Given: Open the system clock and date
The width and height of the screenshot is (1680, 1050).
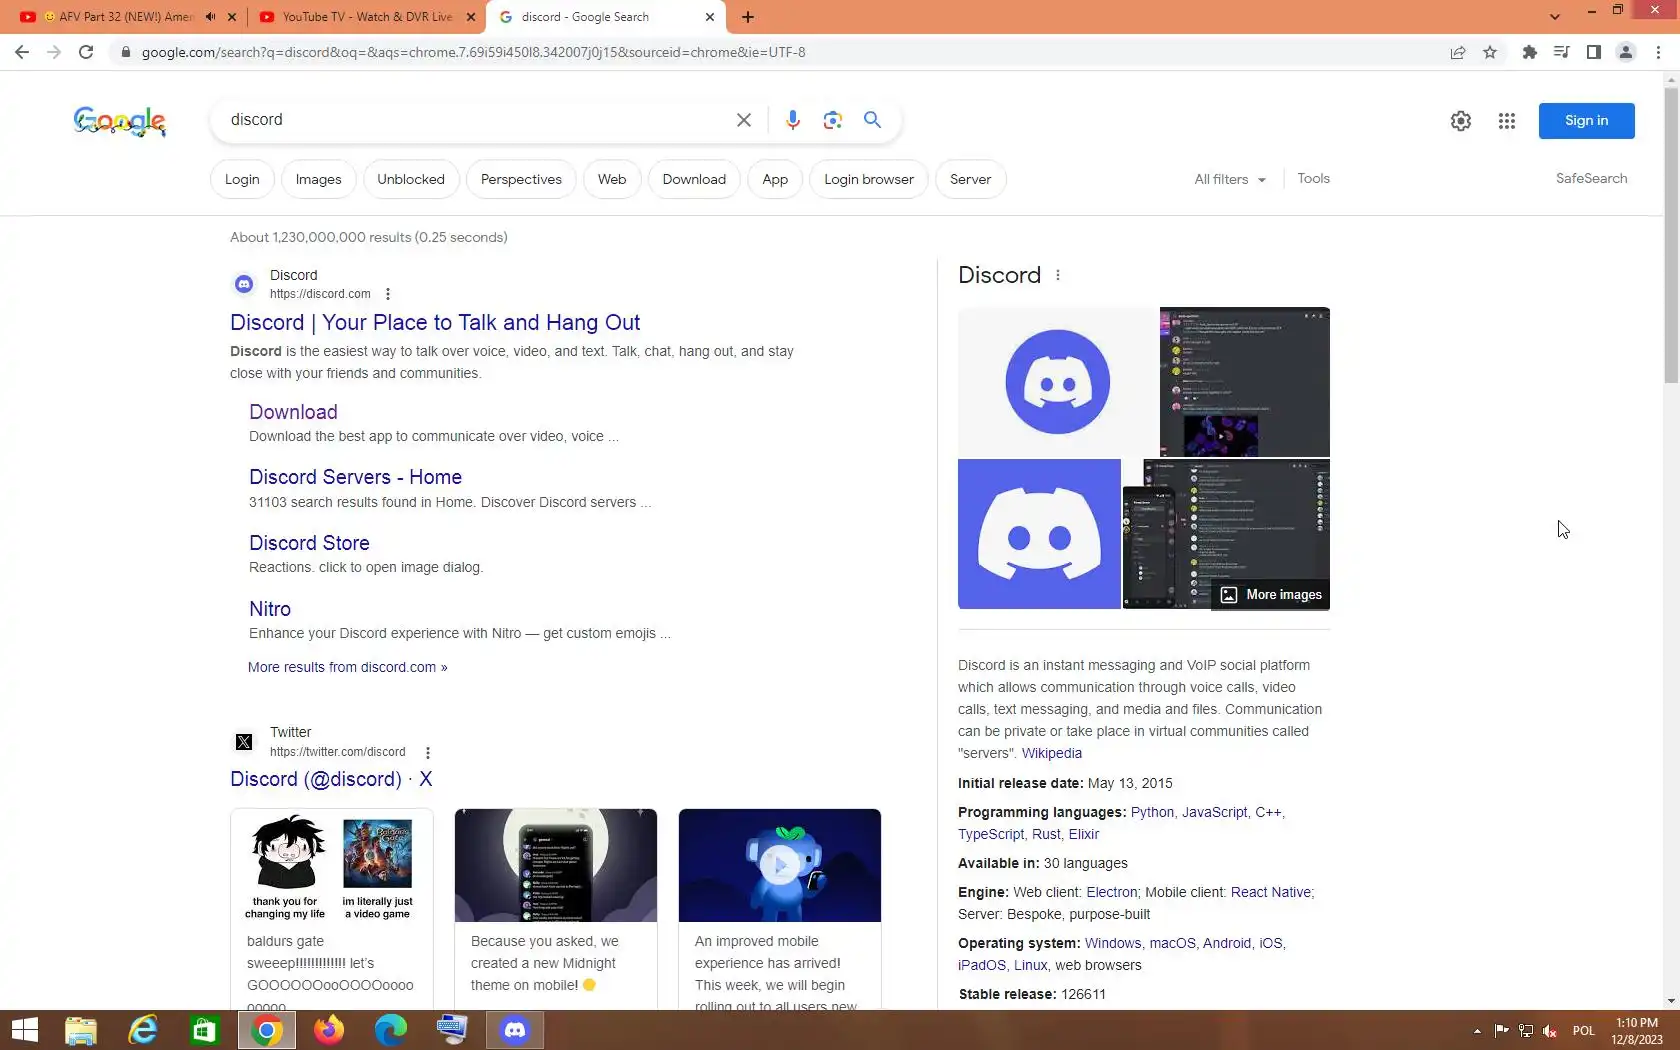Looking at the screenshot, I should [x=1637, y=1031].
